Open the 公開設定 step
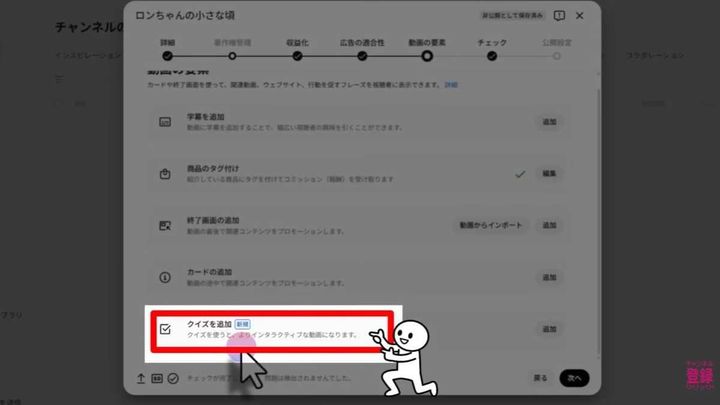This screenshot has width=720, height=405. (557, 56)
